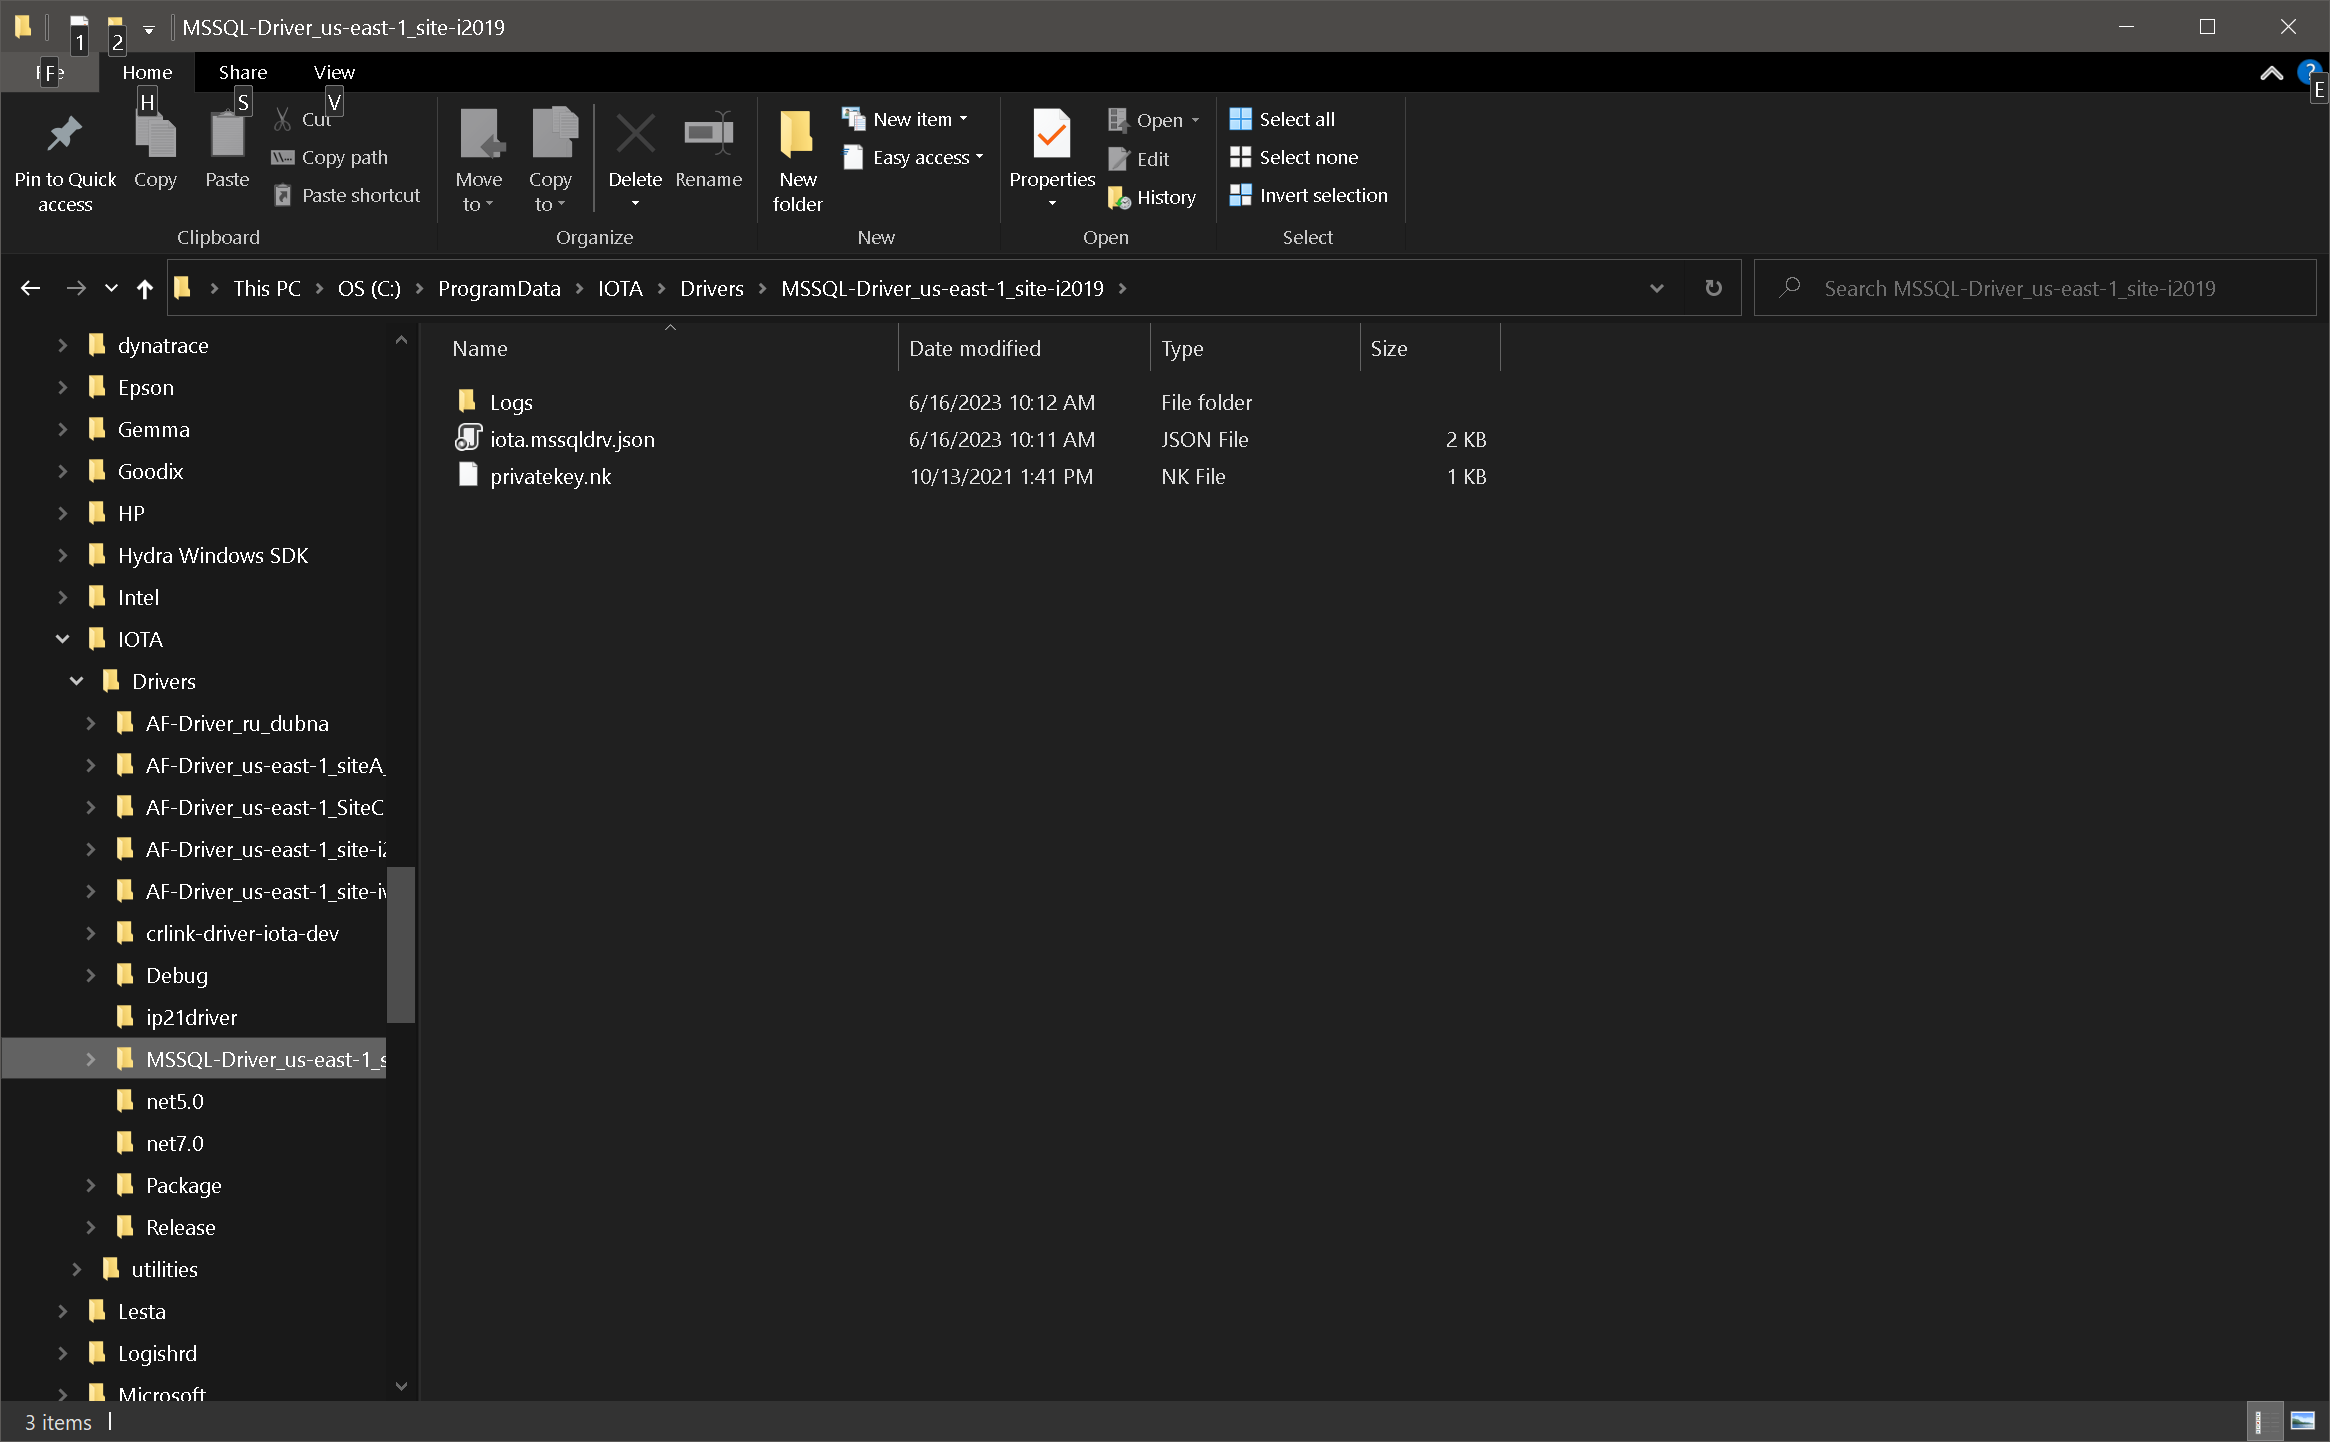
Task: Click Paste shortcut command
Action: click(347, 195)
